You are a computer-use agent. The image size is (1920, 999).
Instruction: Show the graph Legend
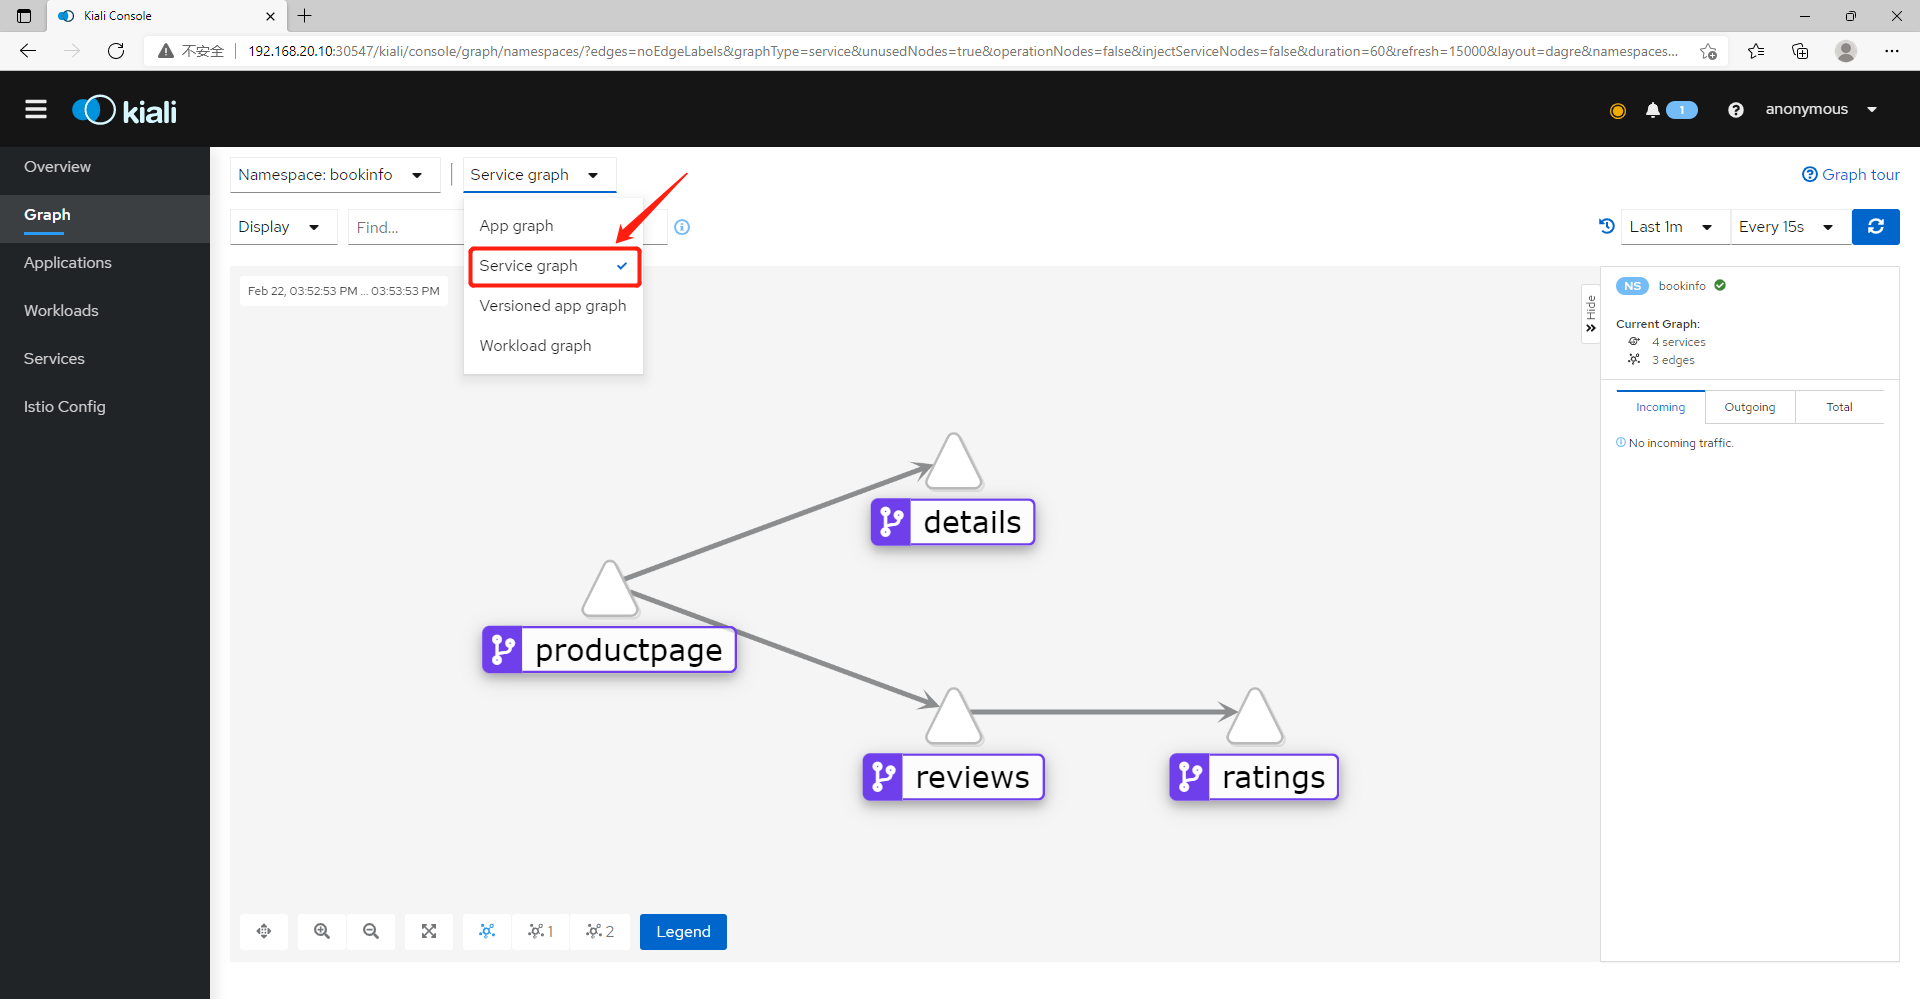(683, 931)
